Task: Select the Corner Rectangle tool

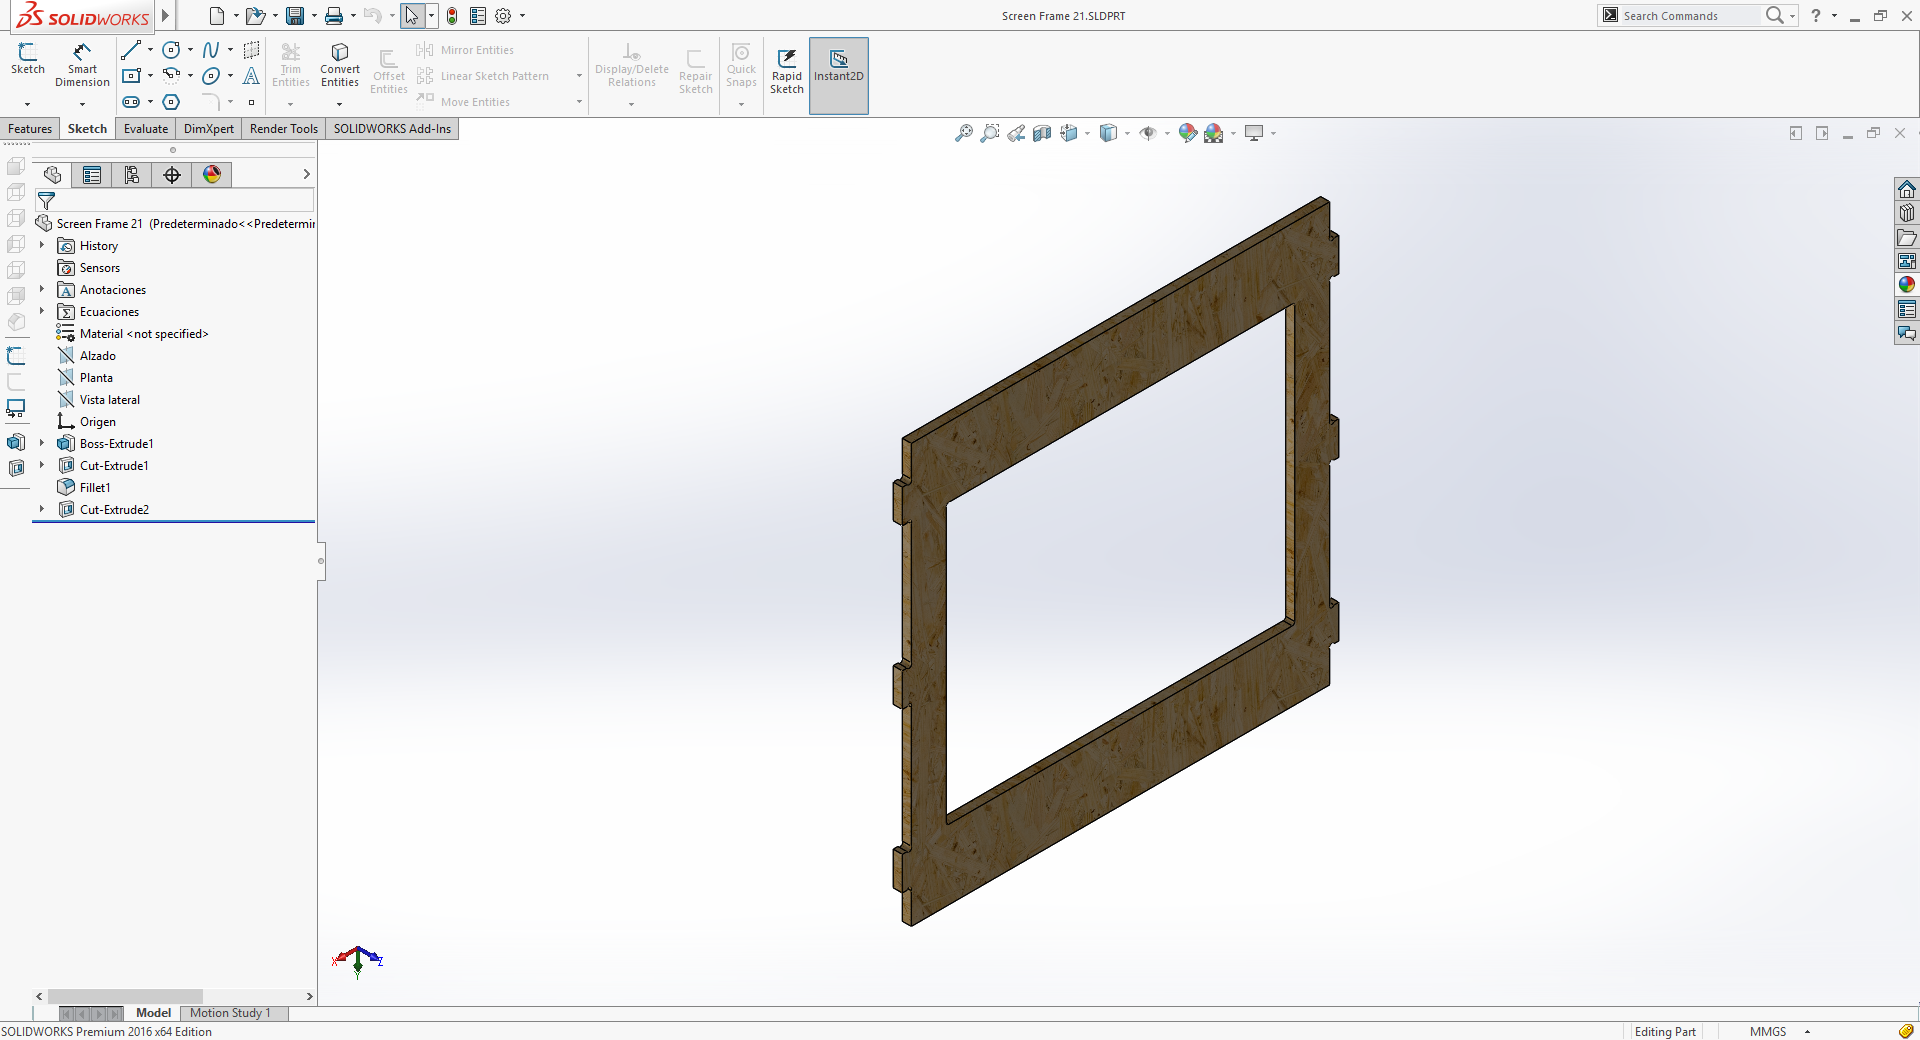Action: pyautogui.click(x=131, y=76)
